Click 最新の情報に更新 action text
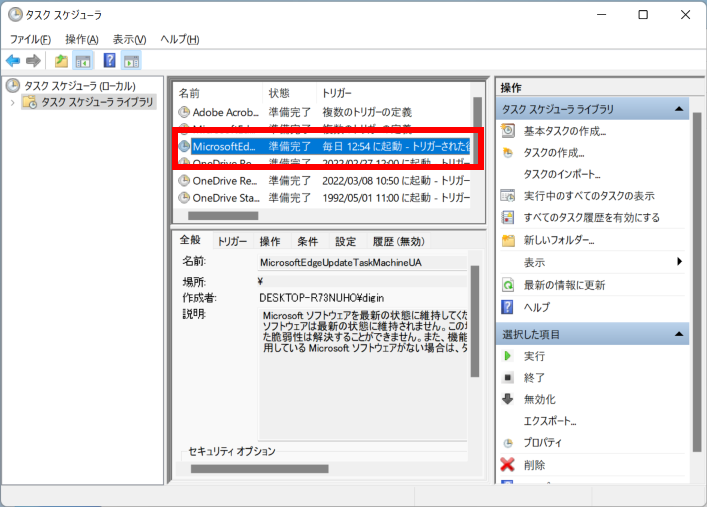Screen dimensions: 707x507 coord(564,285)
